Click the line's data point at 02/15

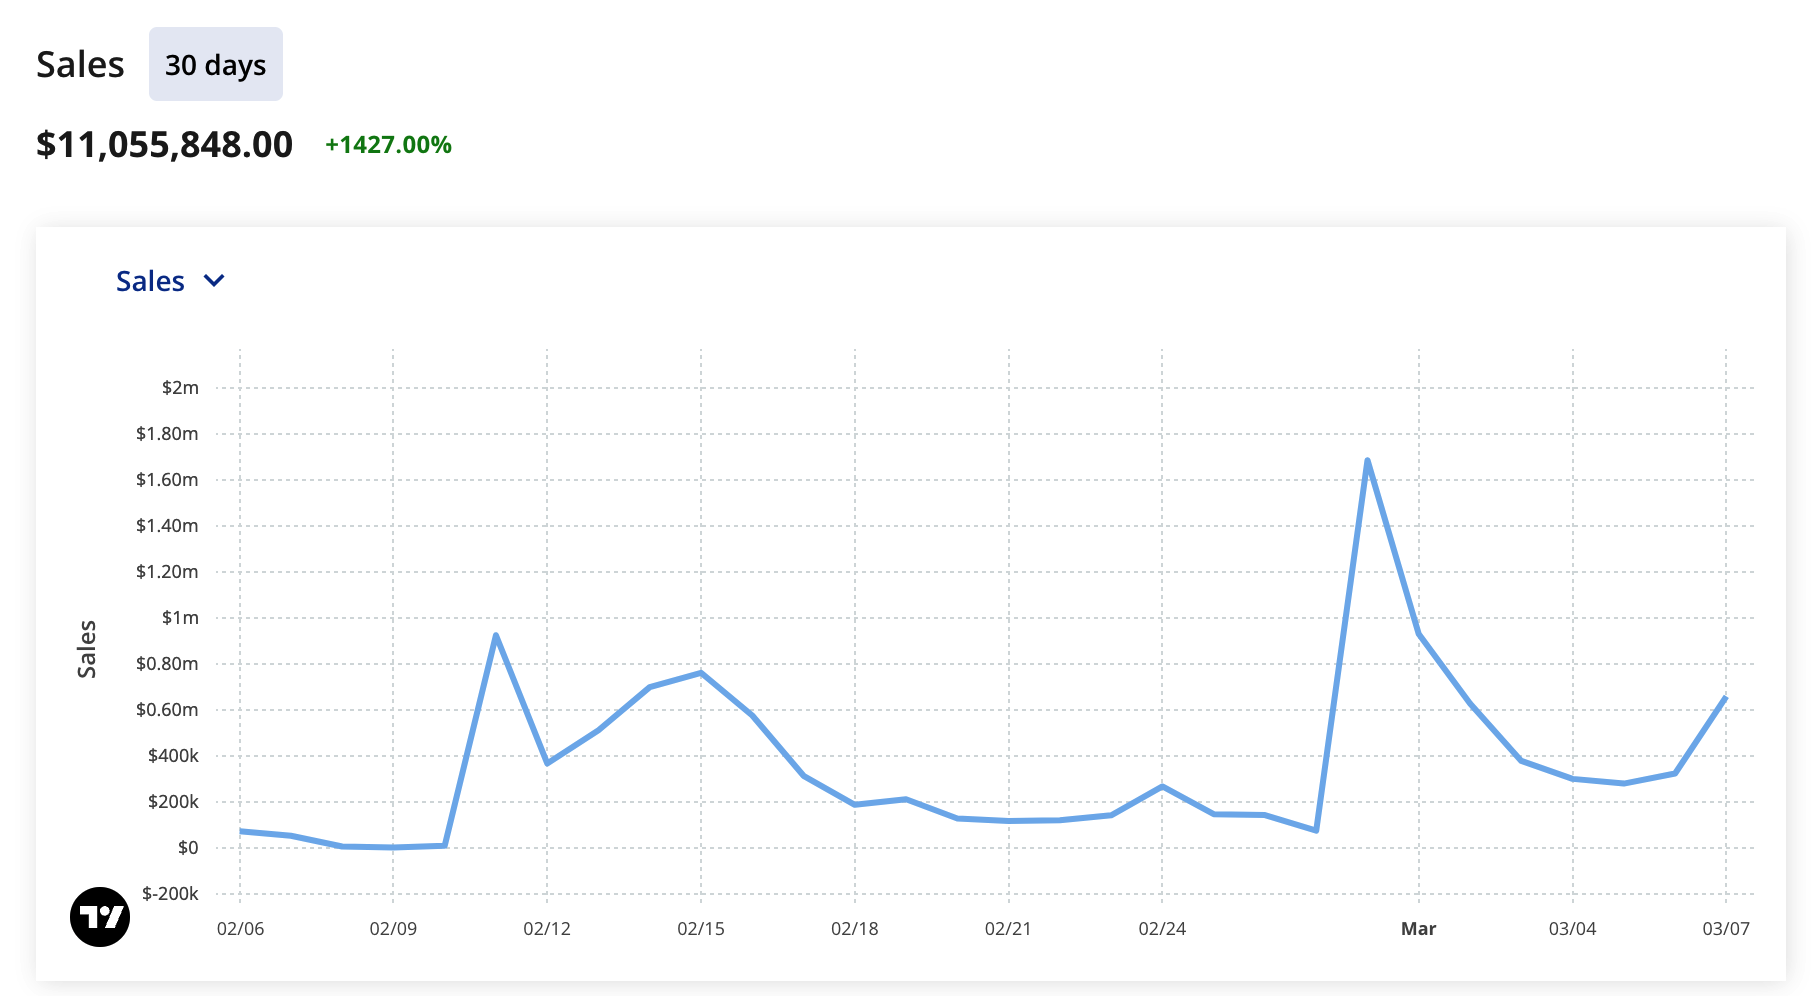[x=701, y=673]
